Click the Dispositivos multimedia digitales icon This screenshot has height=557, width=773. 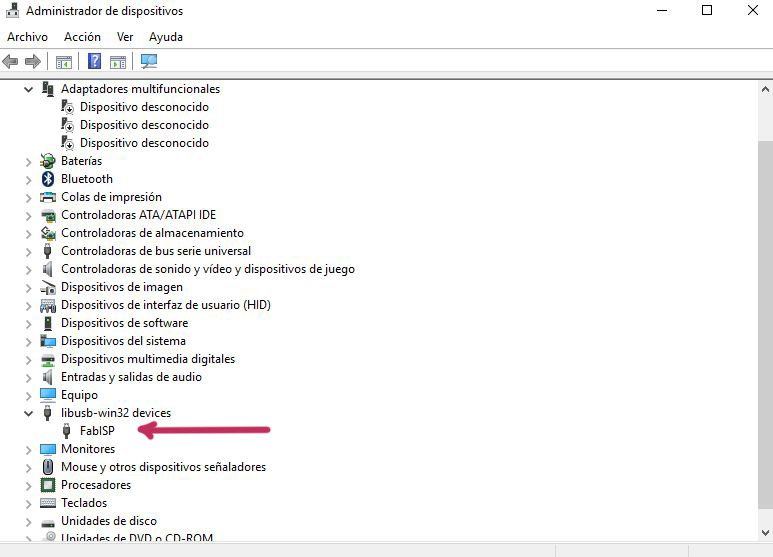48,359
